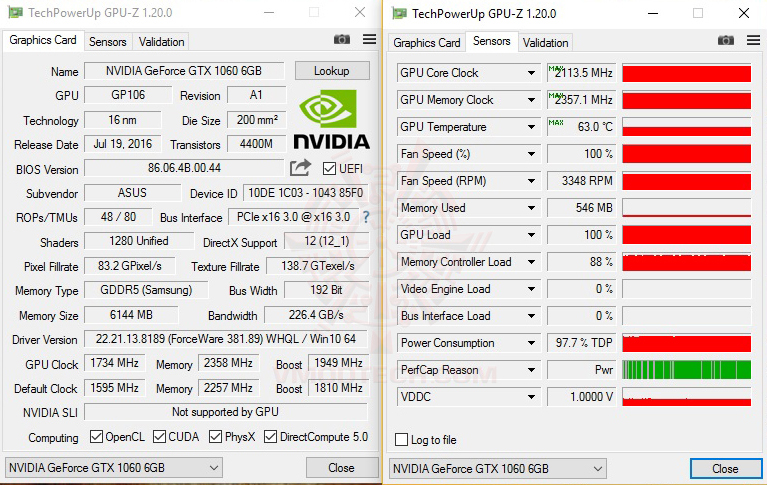The width and height of the screenshot is (767, 485).
Task: Toggle the UEFI checkbox
Action: pos(329,169)
